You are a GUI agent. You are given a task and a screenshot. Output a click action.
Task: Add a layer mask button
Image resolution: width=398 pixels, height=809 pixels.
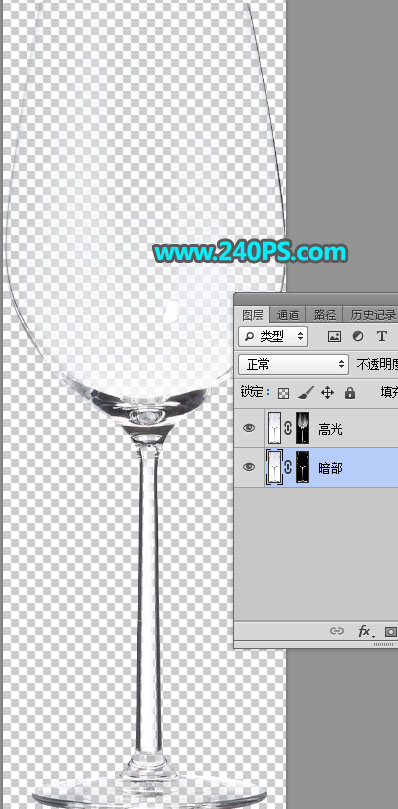click(x=391, y=631)
